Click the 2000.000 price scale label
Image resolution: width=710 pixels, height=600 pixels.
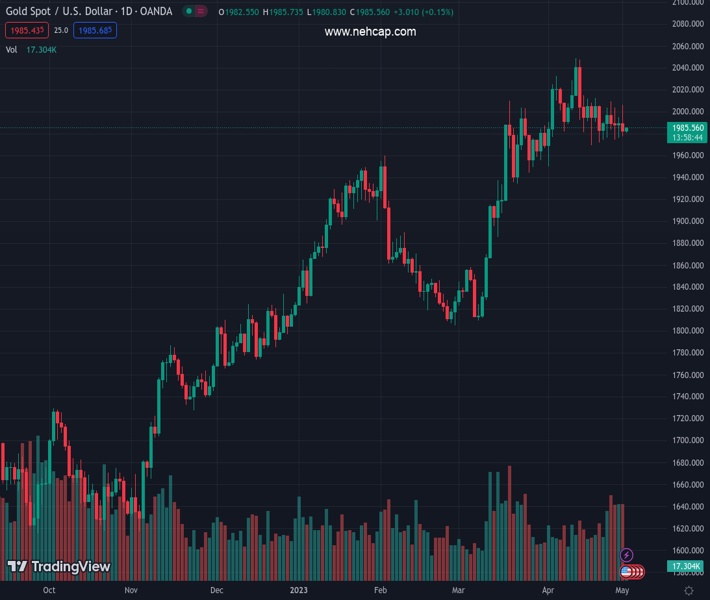point(686,112)
